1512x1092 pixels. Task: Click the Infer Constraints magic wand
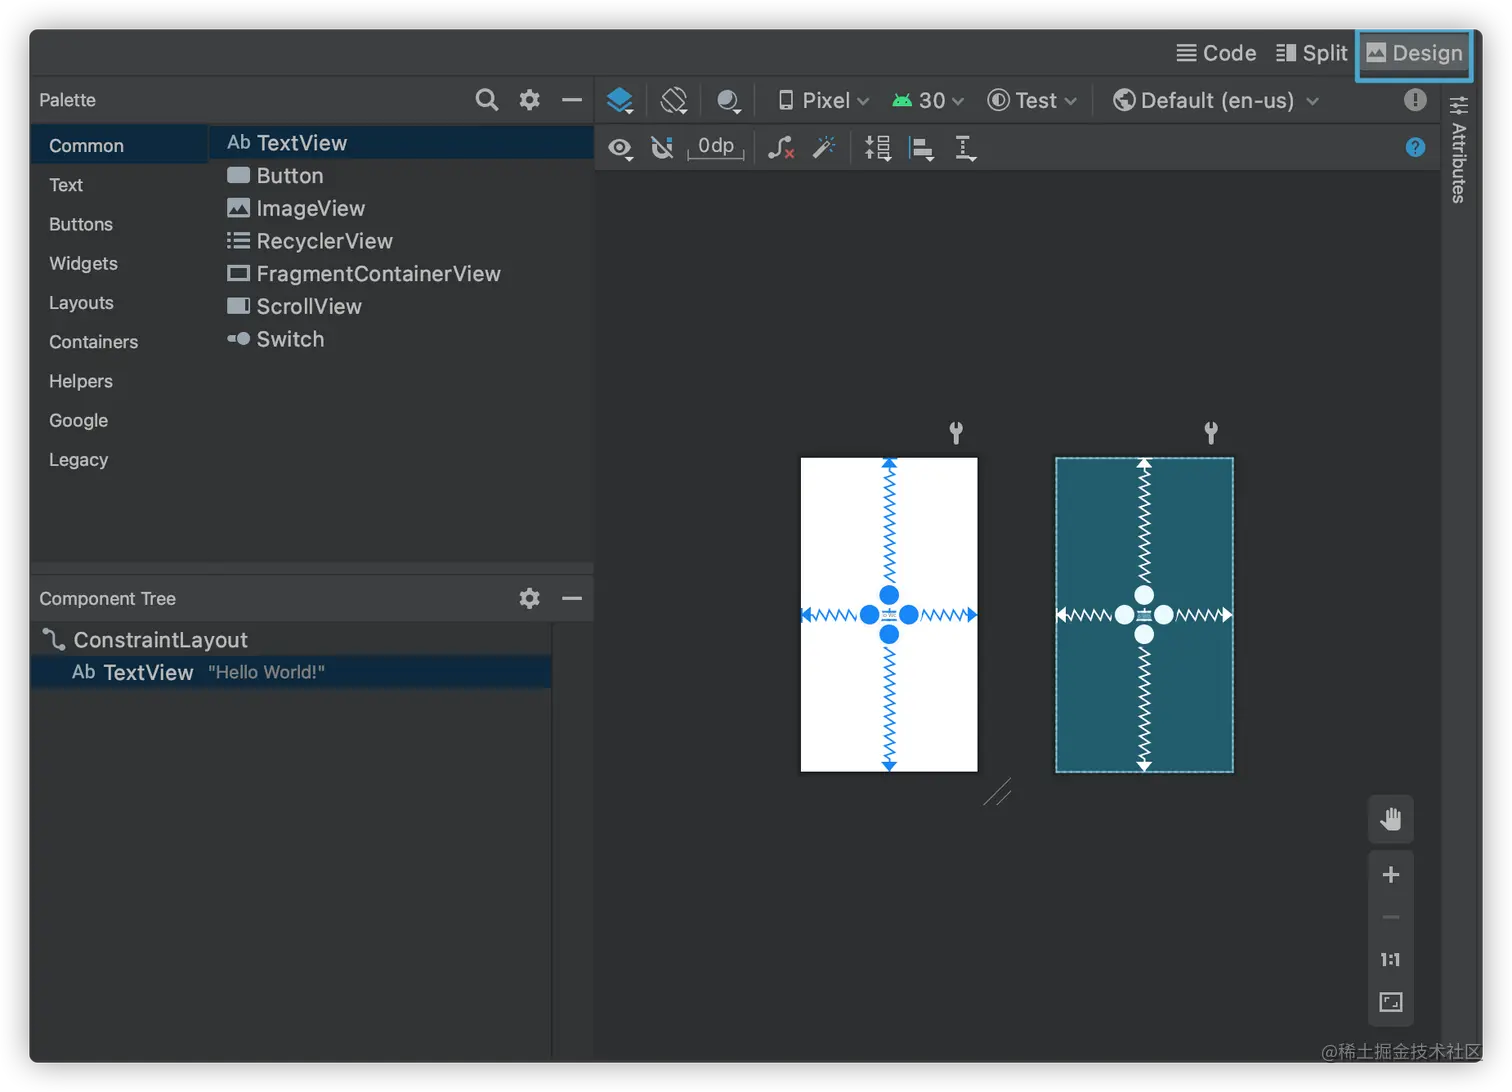click(824, 149)
